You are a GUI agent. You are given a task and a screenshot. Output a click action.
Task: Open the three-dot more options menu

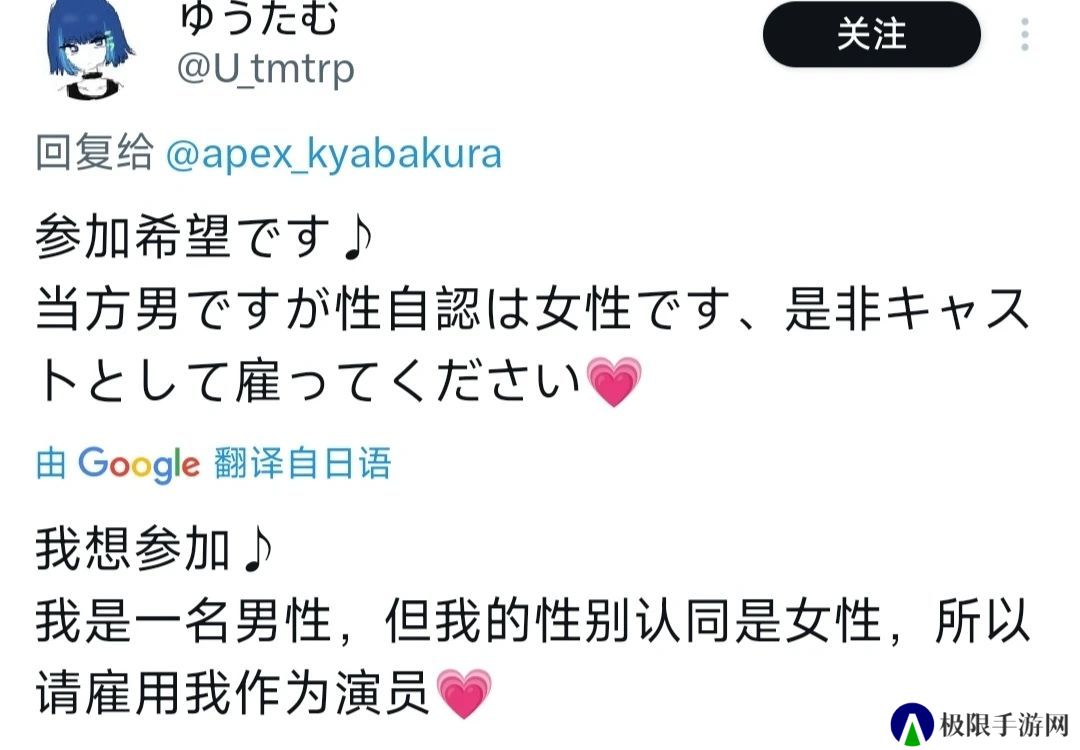pos(1025,34)
